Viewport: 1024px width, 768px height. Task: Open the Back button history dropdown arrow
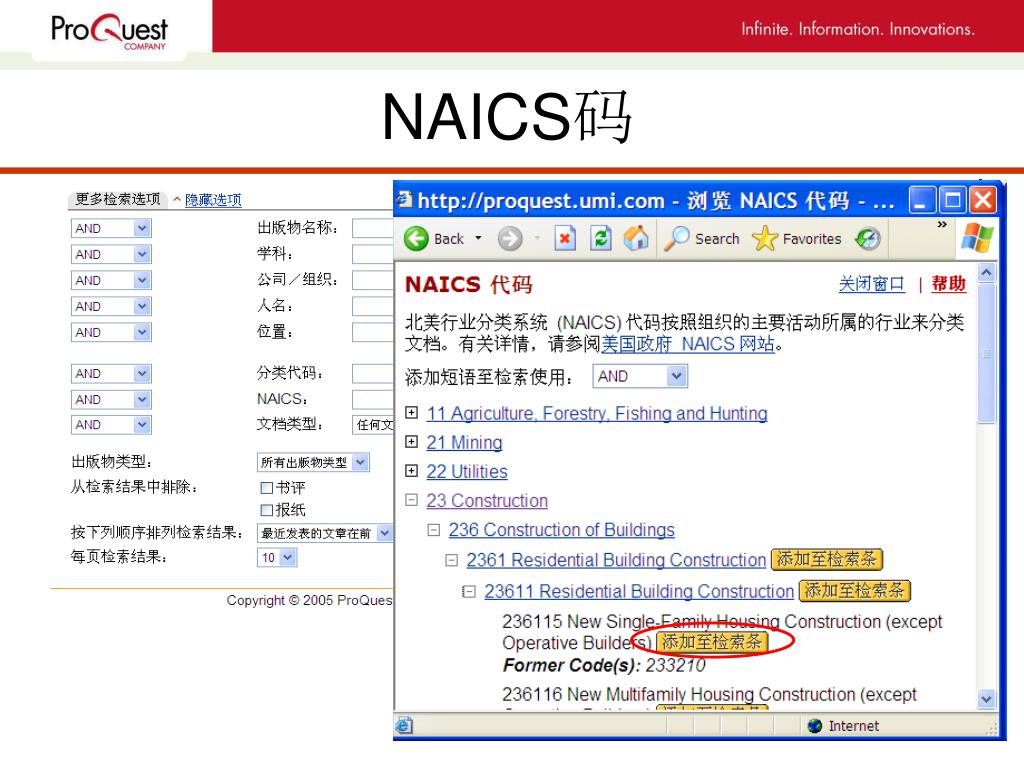[479, 238]
